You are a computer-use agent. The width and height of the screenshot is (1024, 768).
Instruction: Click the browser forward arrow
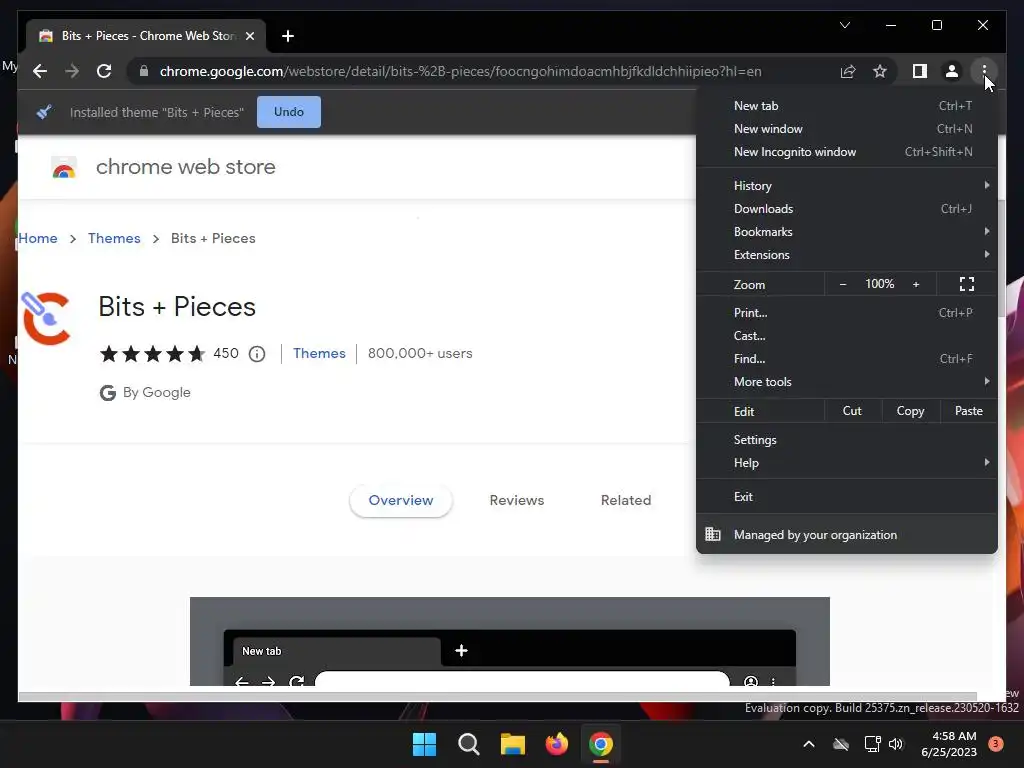(72, 71)
